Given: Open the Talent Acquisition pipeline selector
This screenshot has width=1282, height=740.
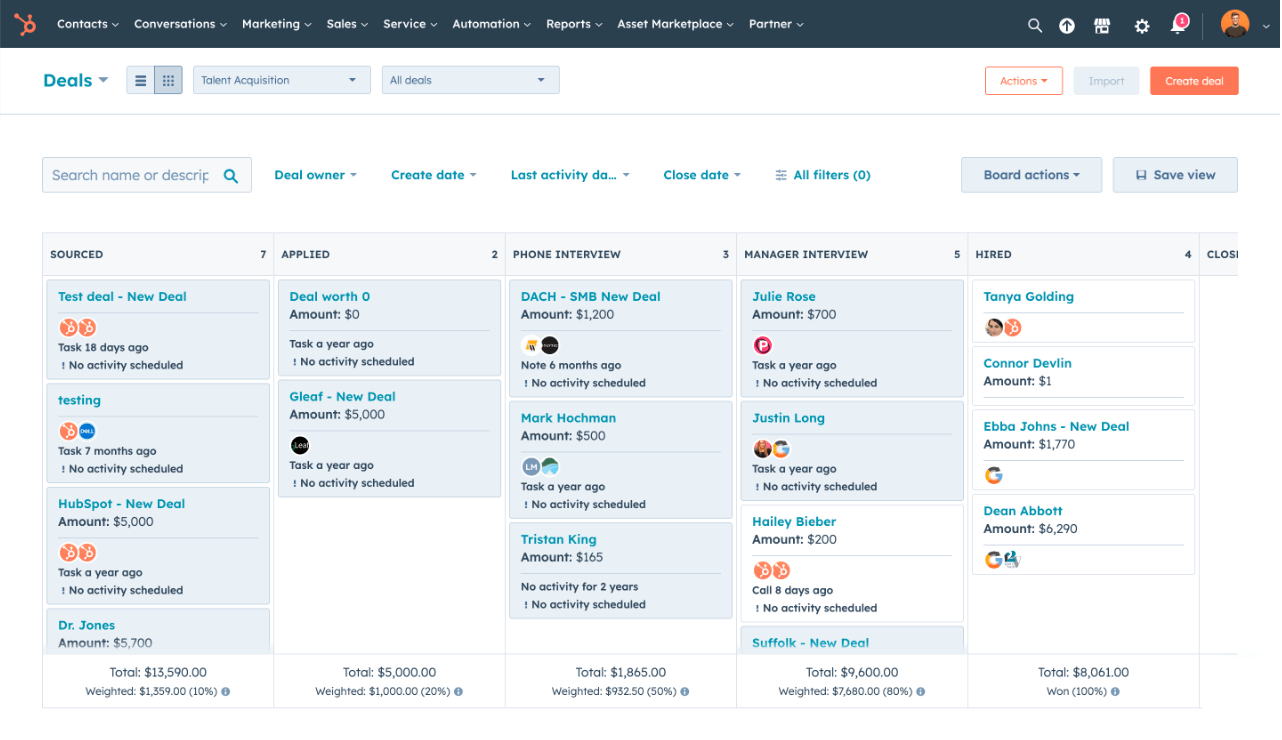Looking at the screenshot, I should (281, 79).
